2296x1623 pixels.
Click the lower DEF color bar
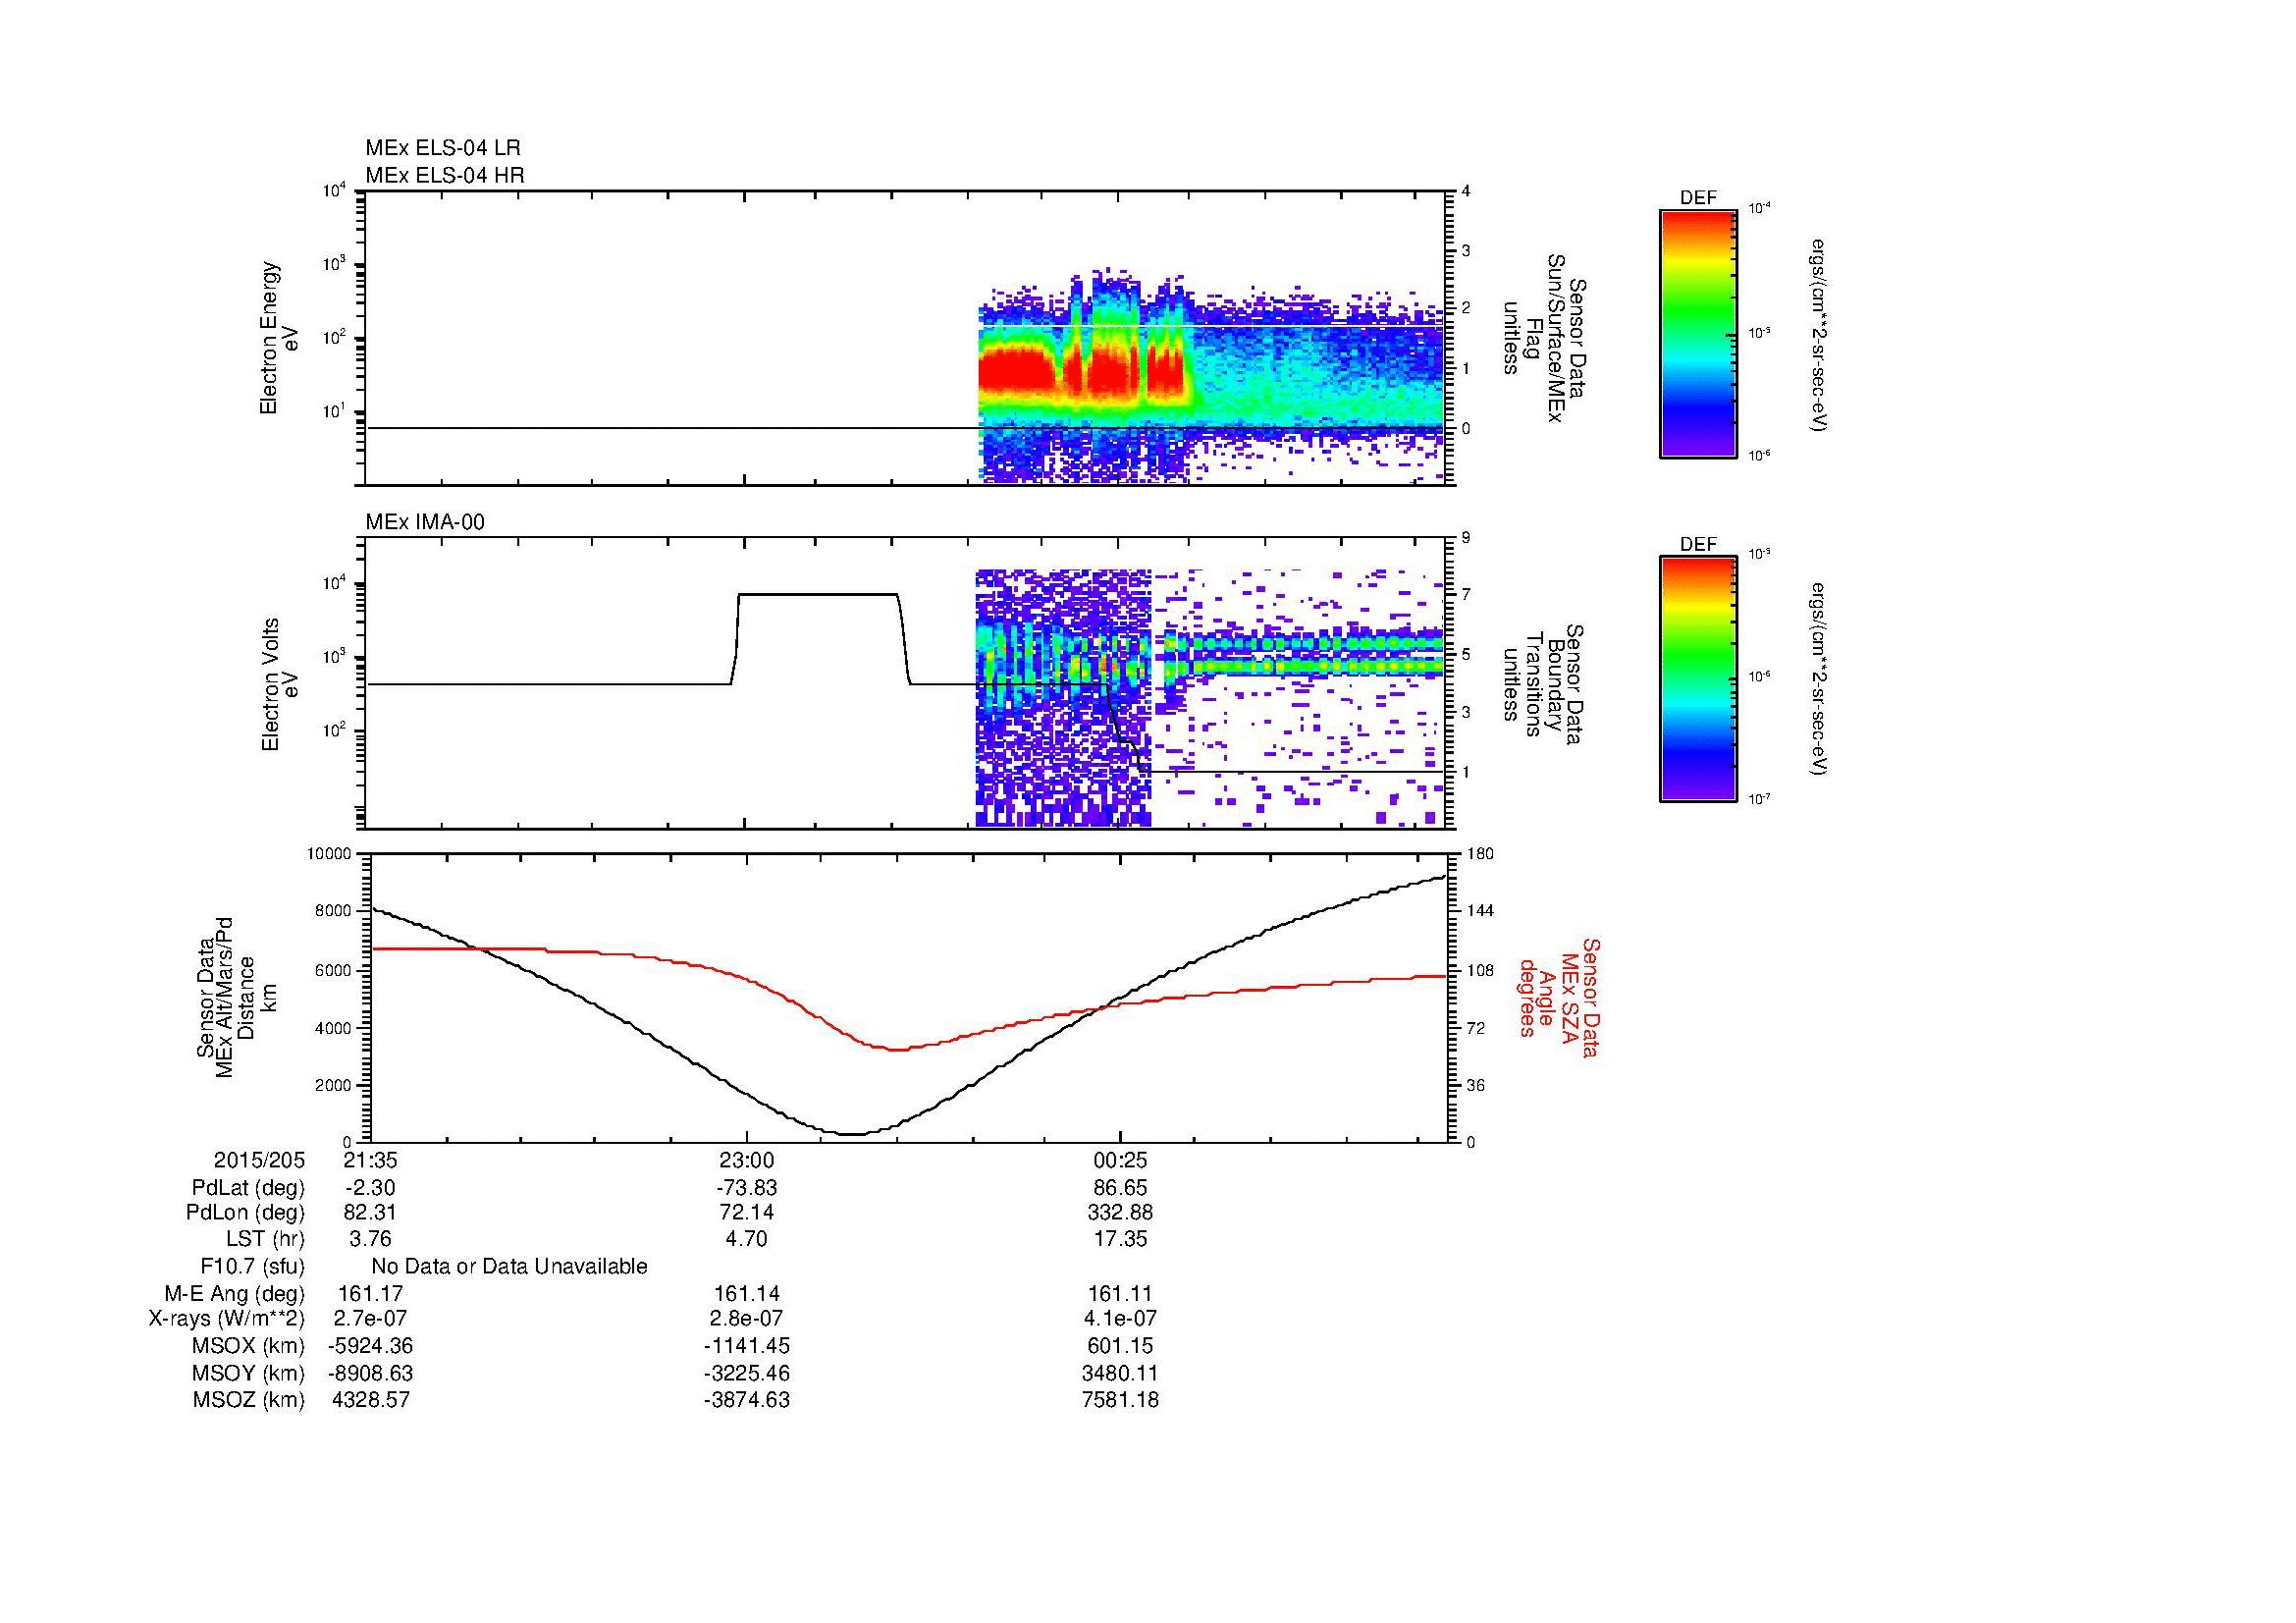click(x=1697, y=679)
